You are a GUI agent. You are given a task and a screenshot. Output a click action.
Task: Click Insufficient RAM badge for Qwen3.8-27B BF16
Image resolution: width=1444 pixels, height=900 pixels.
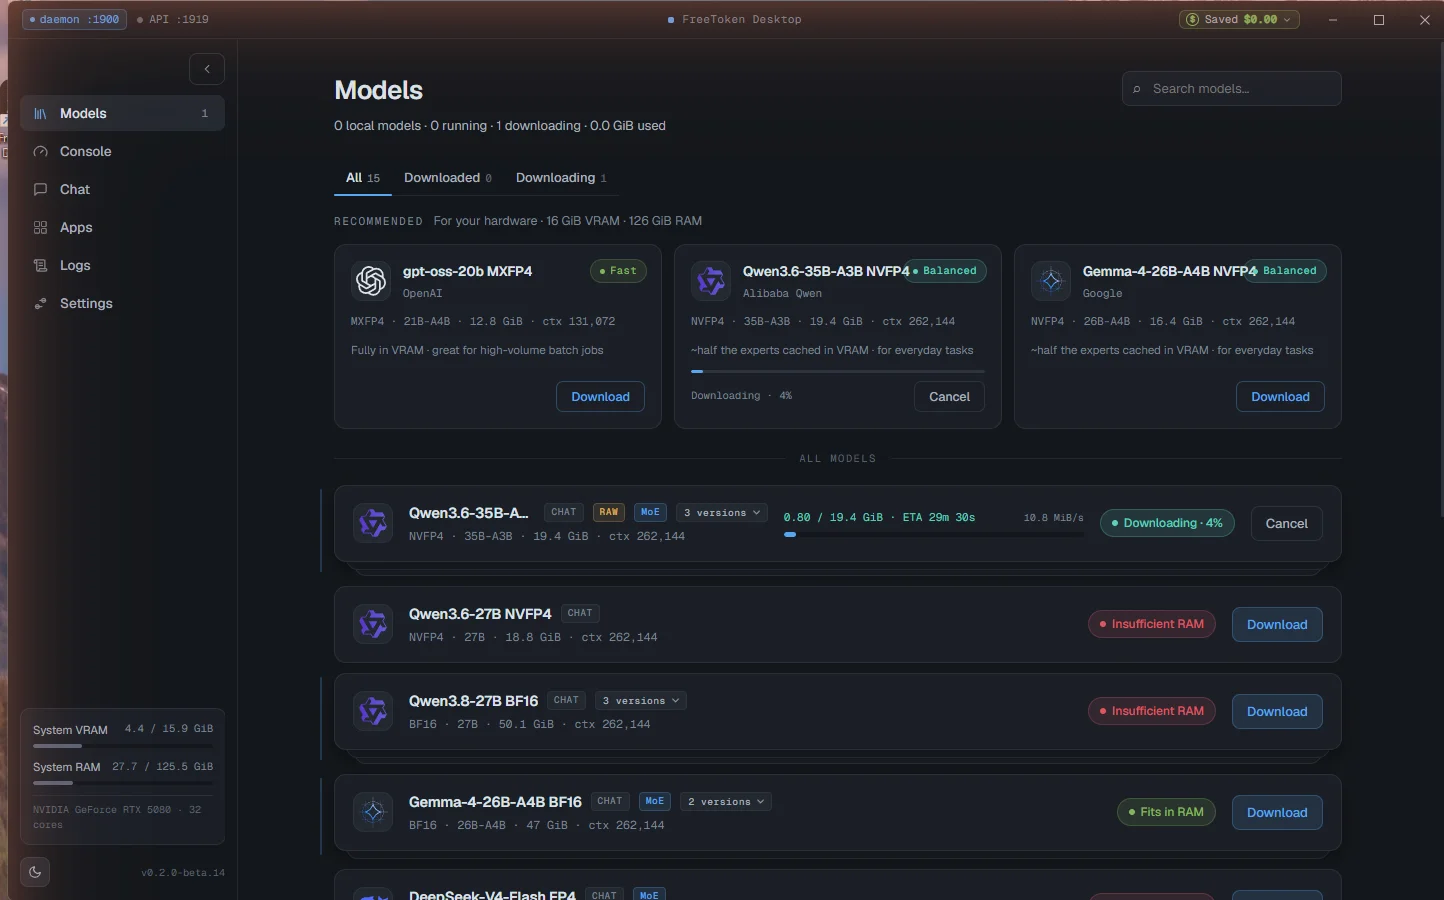[x=1152, y=711]
